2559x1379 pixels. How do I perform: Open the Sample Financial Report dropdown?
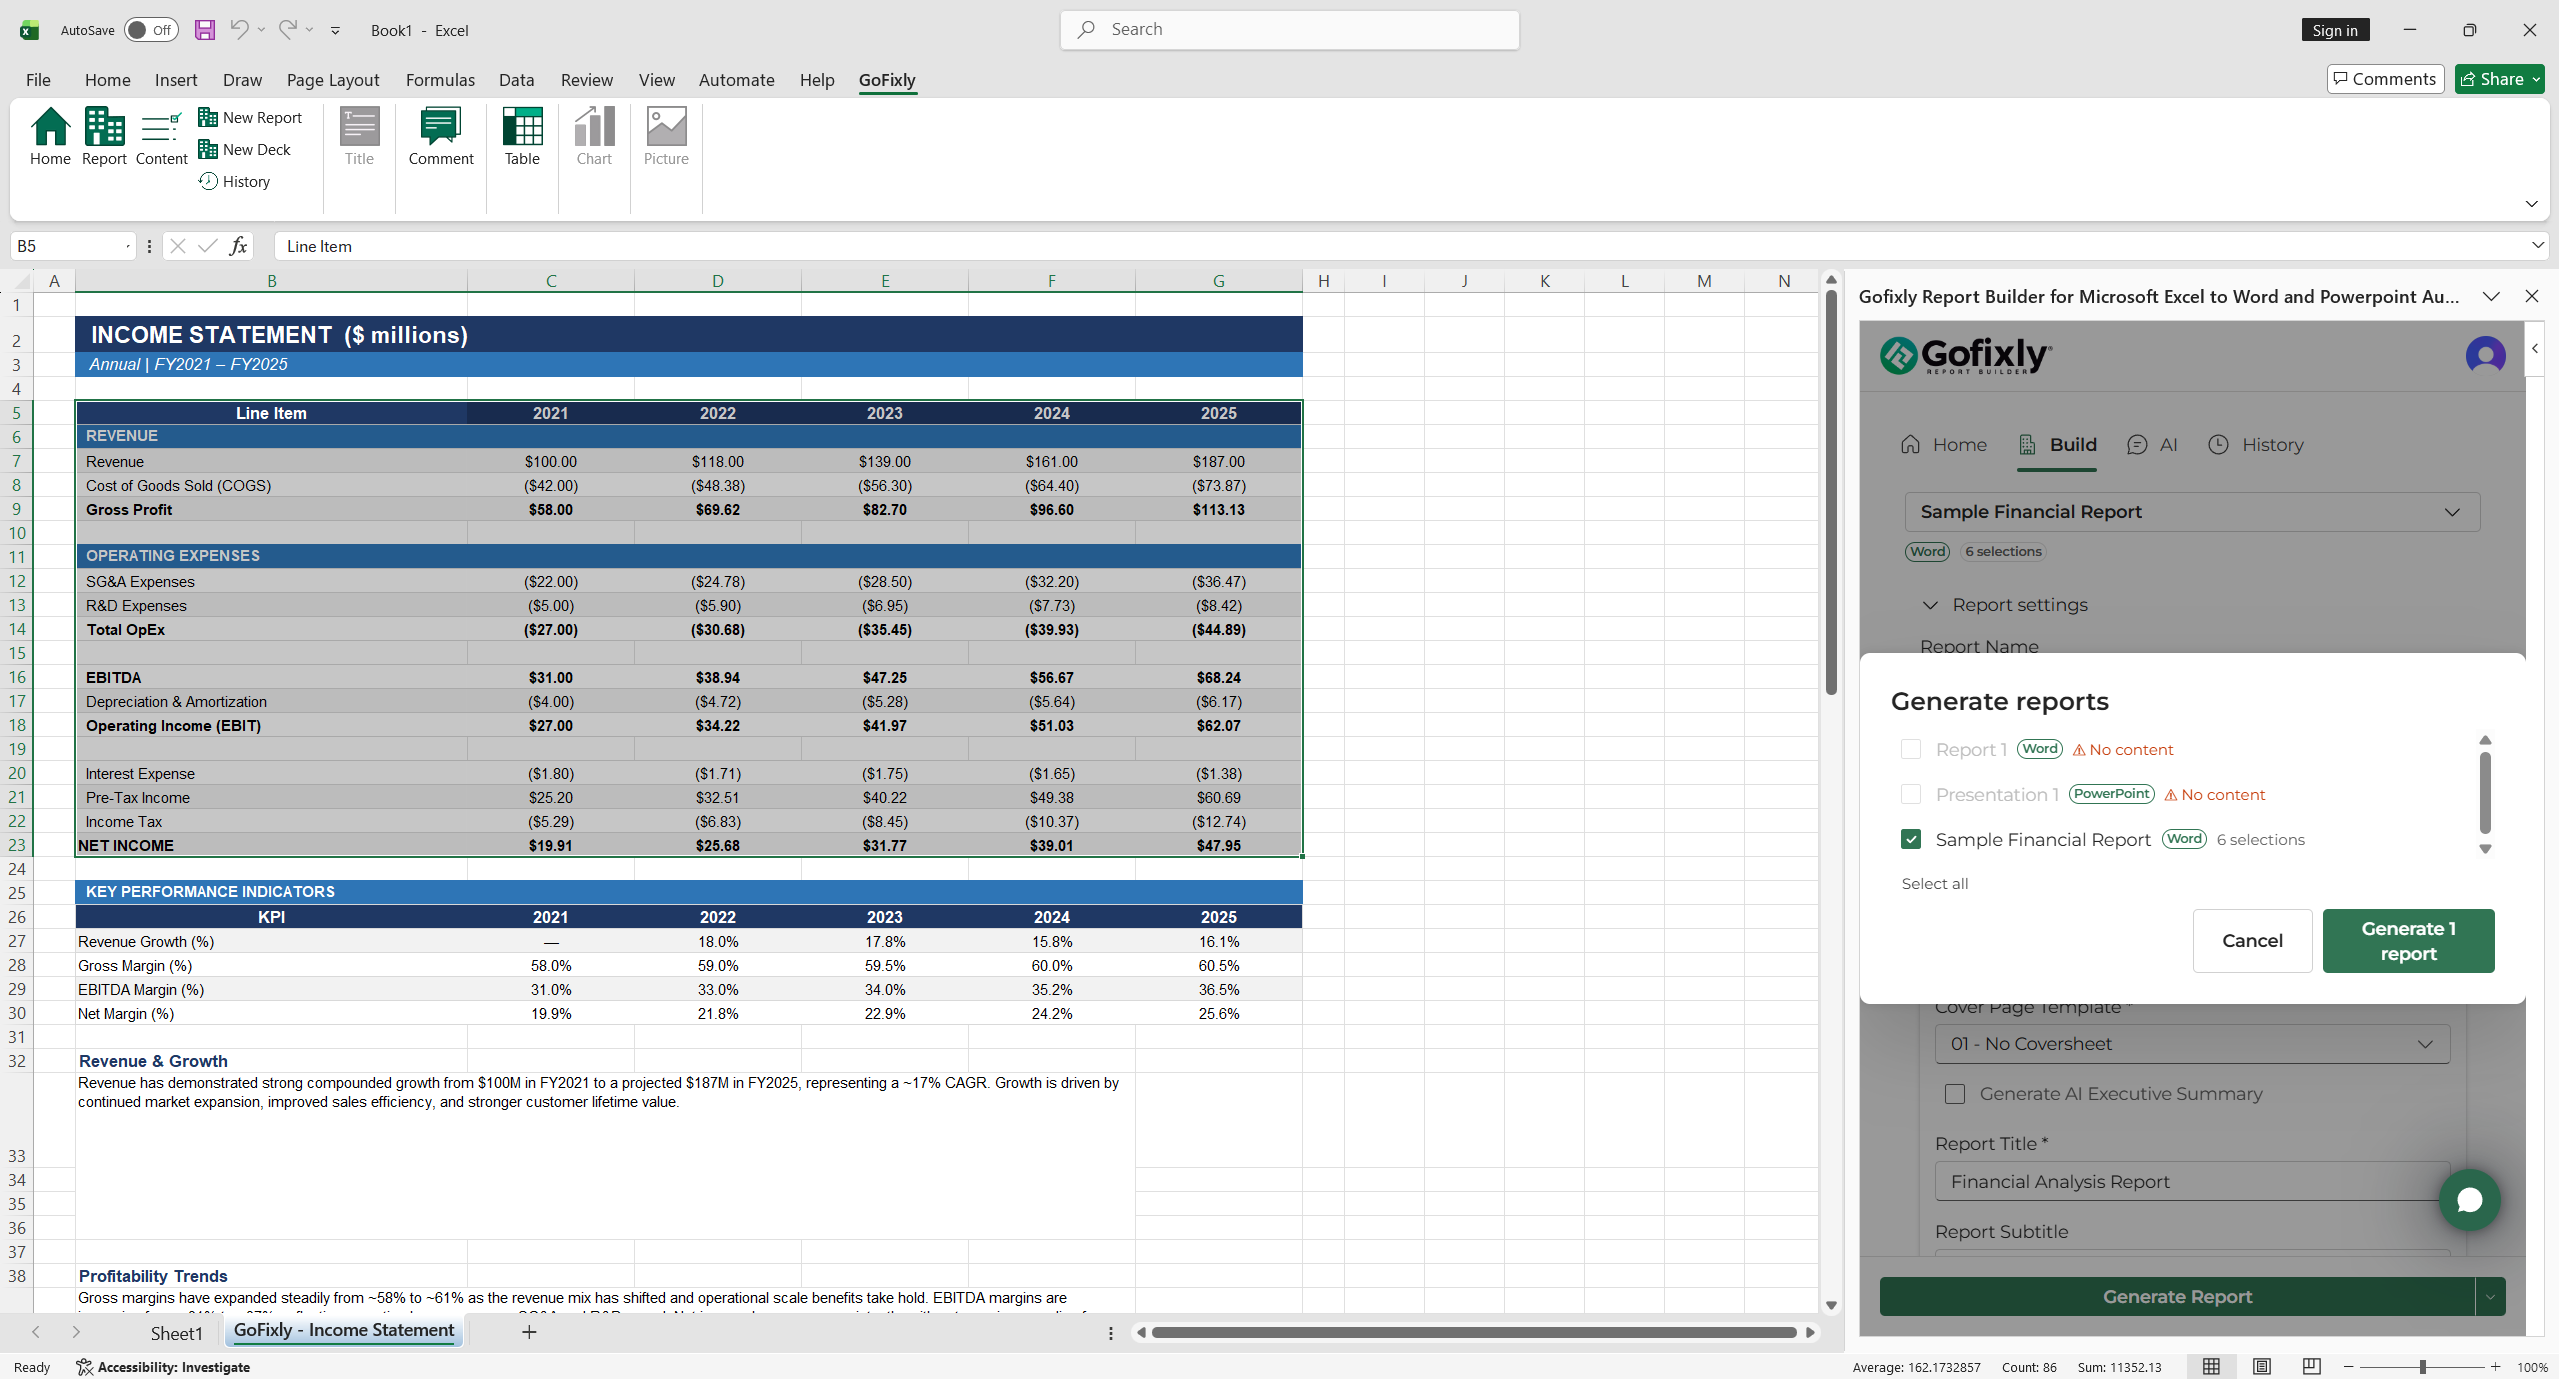tap(2192, 512)
